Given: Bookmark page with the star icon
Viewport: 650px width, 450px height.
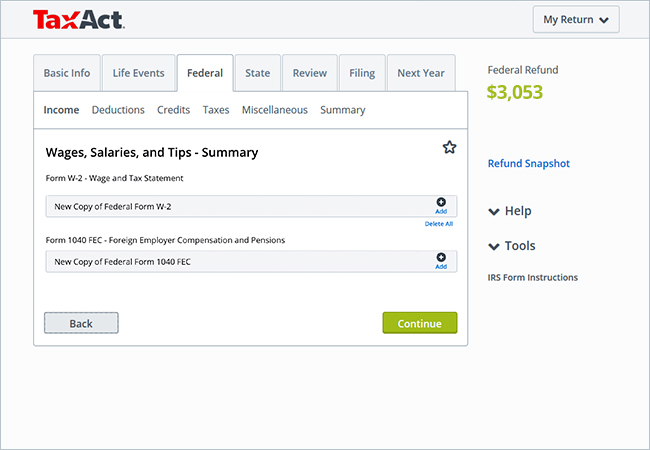Looking at the screenshot, I should [x=449, y=147].
